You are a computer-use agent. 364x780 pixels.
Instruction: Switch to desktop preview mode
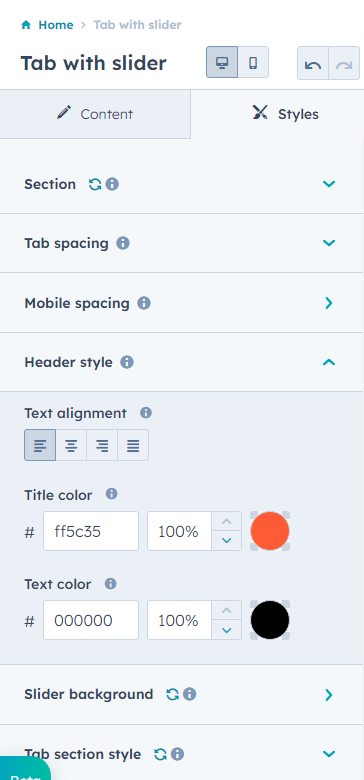(222, 63)
